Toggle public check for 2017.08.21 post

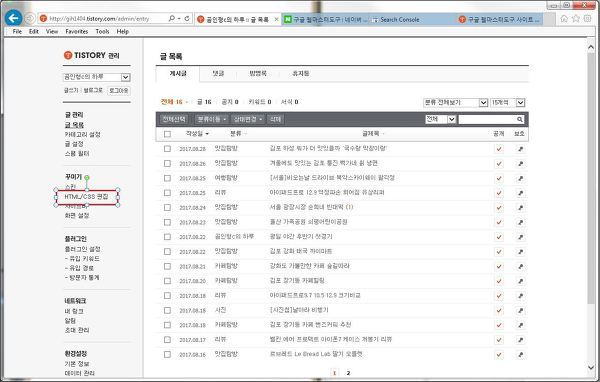pos(499,266)
